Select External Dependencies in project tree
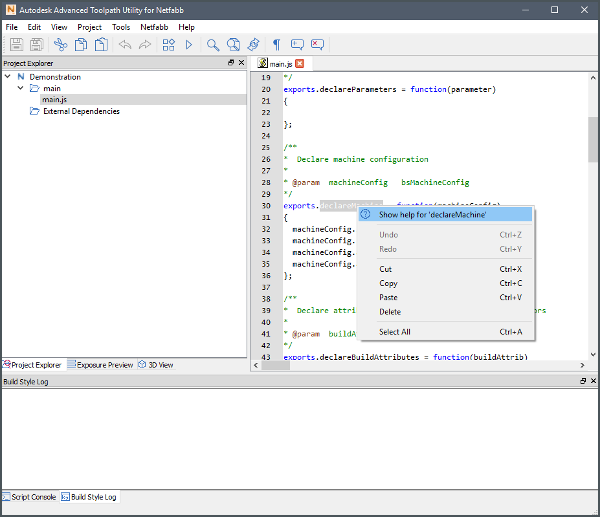Viewport: 600px width, 517px height. coord(81,111)
